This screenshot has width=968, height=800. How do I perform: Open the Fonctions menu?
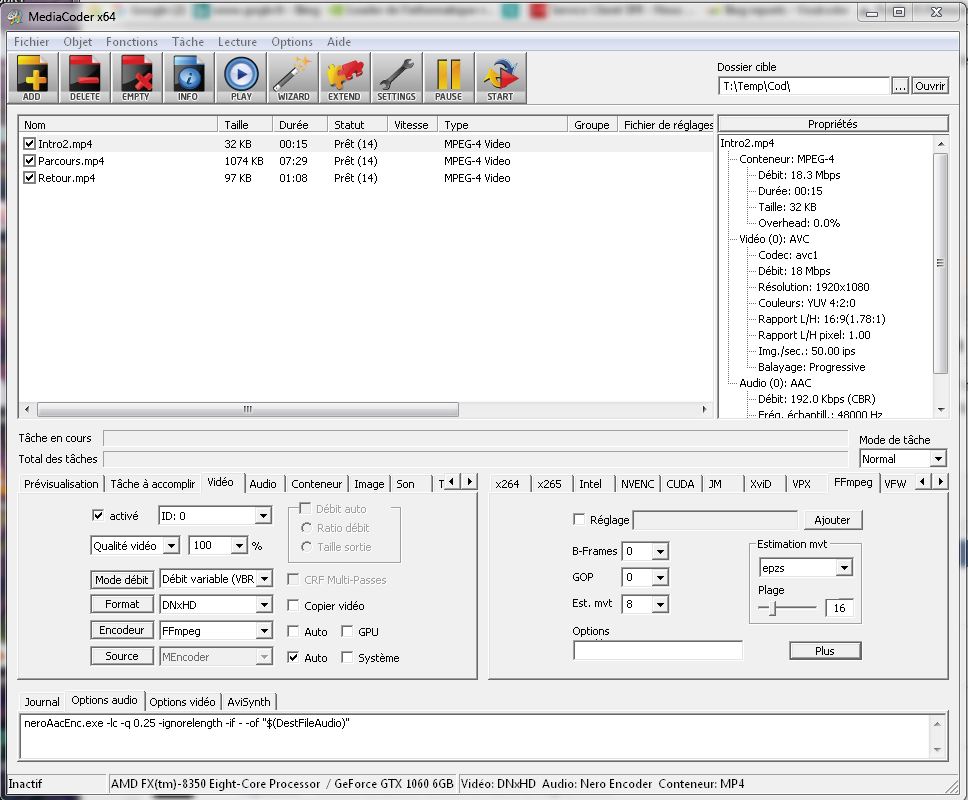pyautogui.click(x=131, y=42)
